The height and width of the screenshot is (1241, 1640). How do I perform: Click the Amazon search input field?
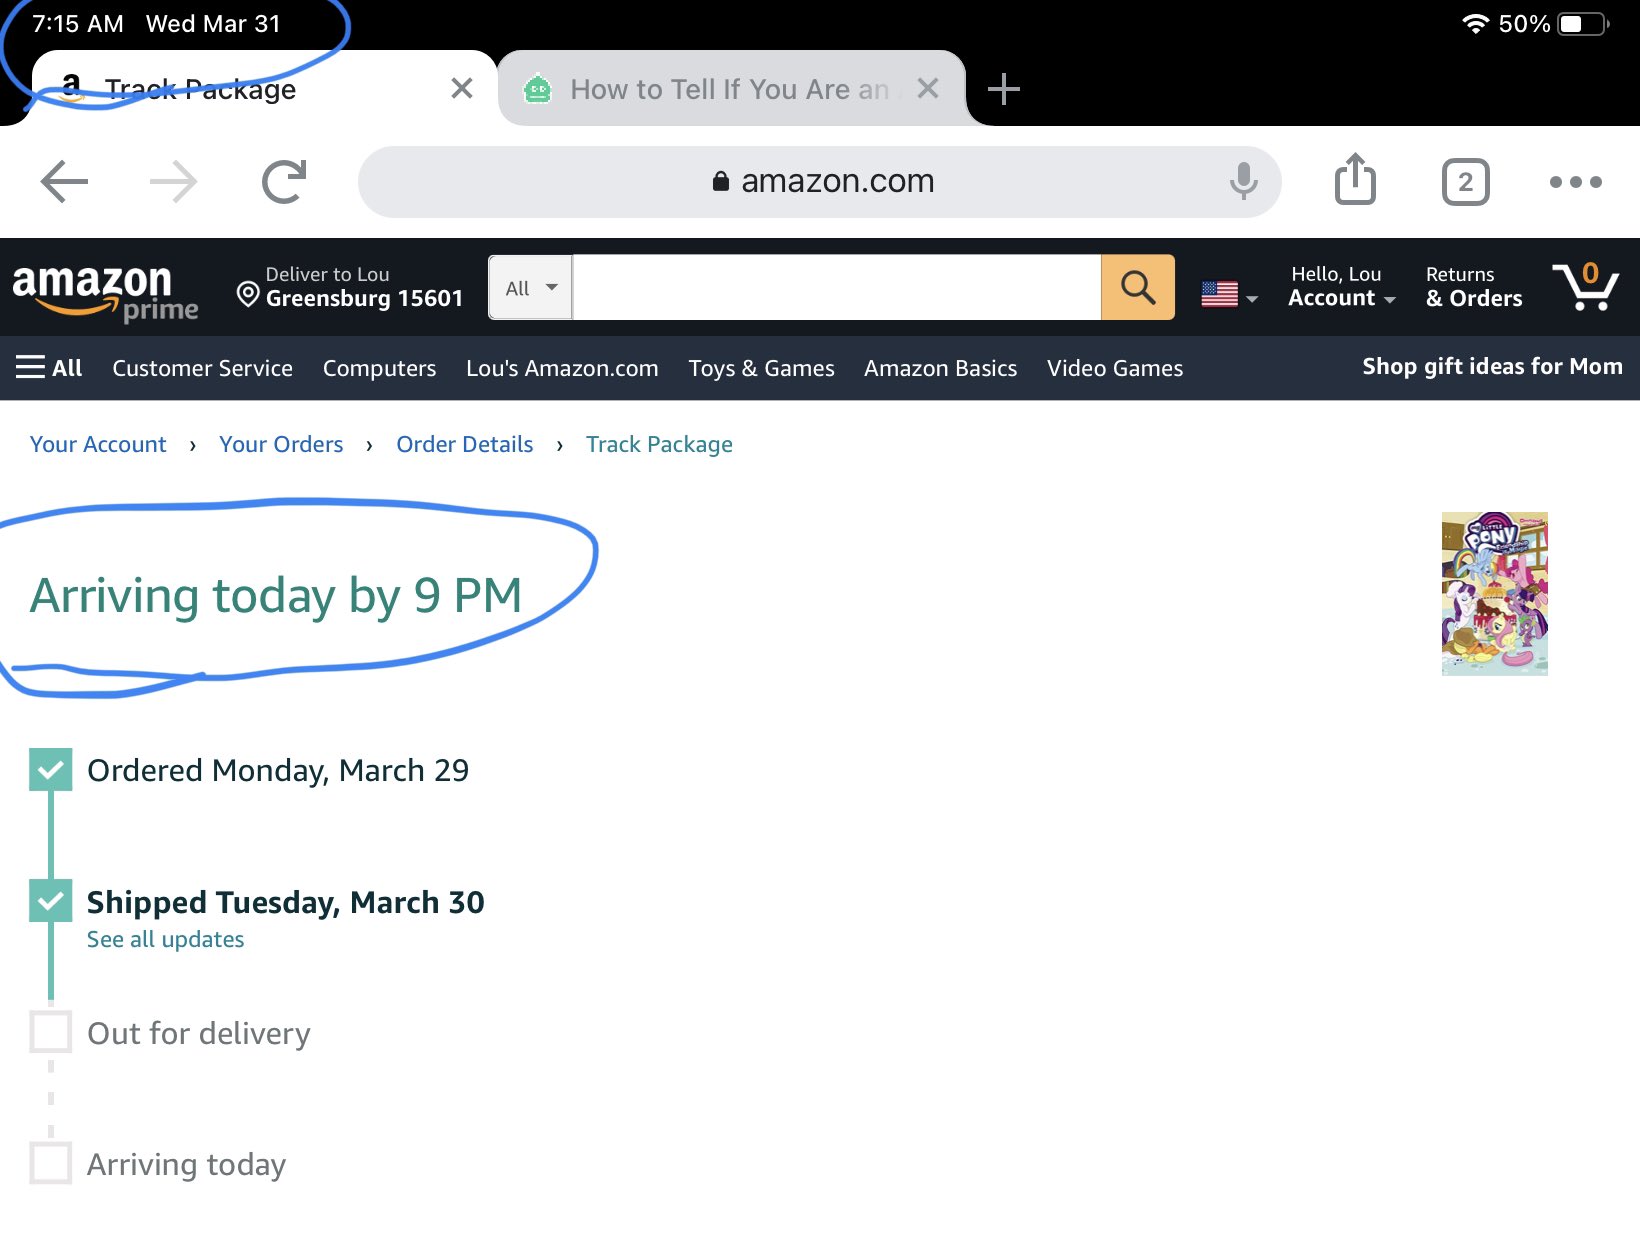836,288
